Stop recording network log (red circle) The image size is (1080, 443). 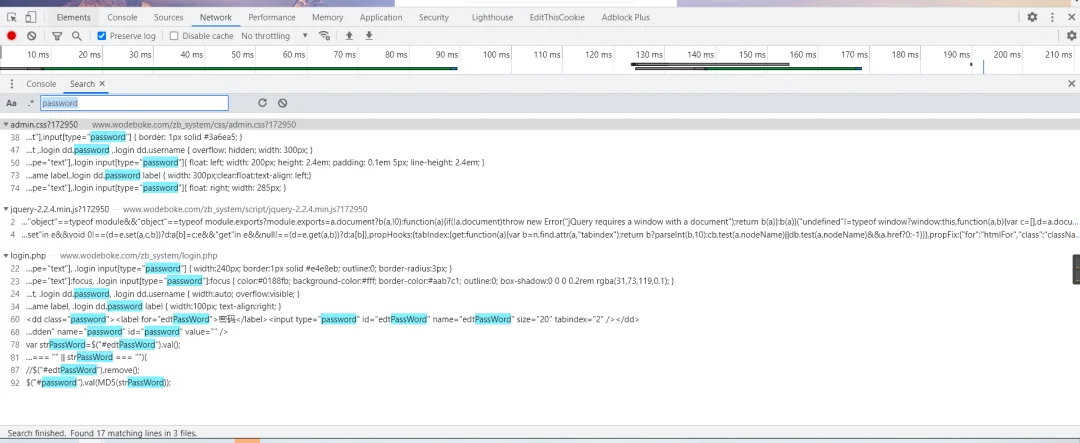point(12,36)
